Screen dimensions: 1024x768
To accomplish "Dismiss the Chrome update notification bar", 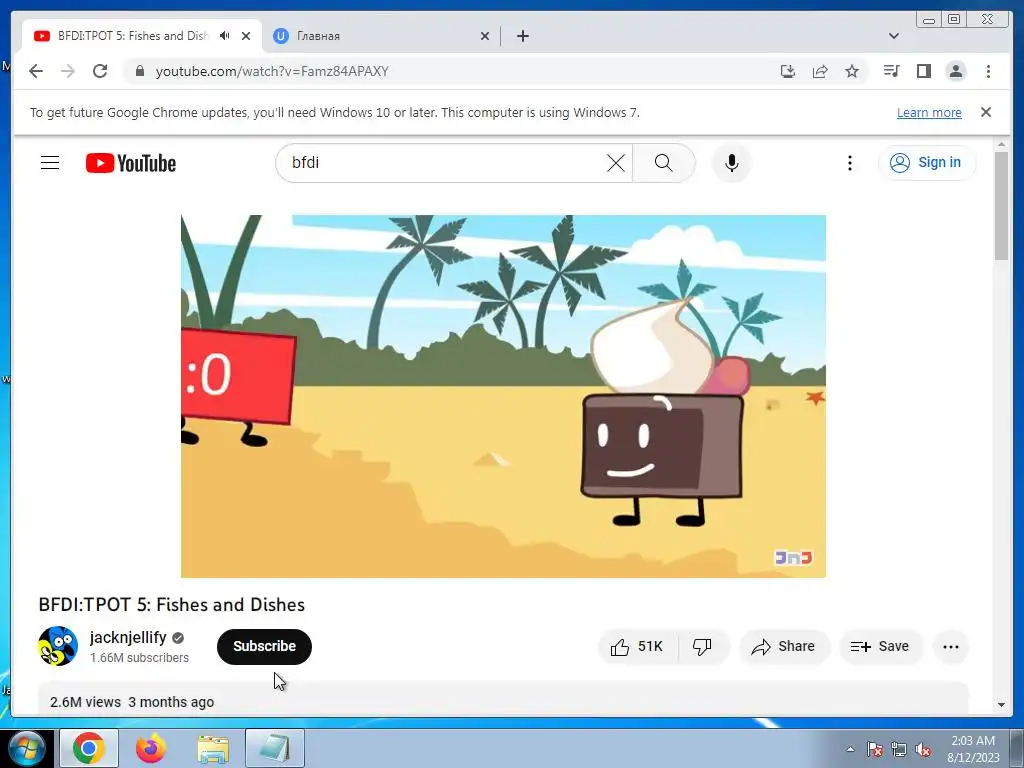I will pyautogui.click(x=985, y=112).
